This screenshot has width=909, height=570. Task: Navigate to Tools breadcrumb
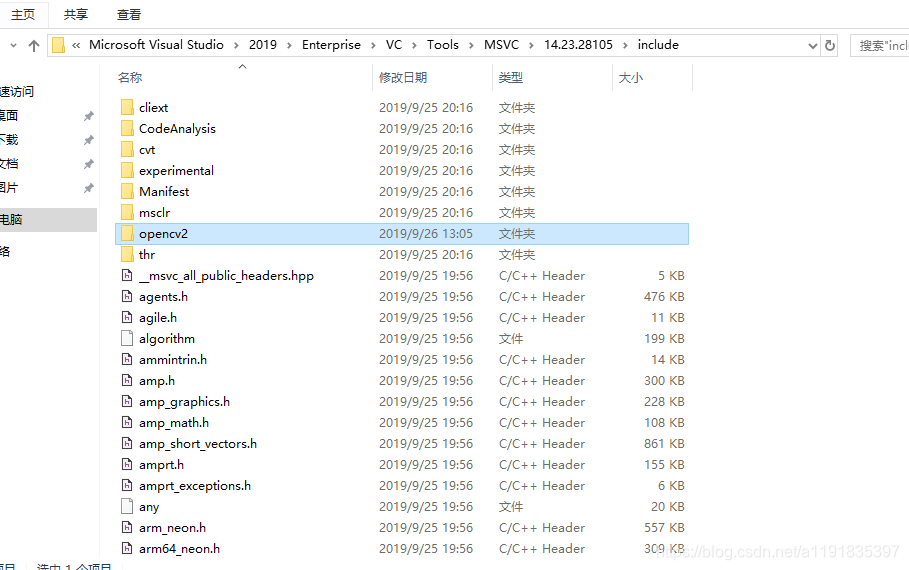coord(442,45)
